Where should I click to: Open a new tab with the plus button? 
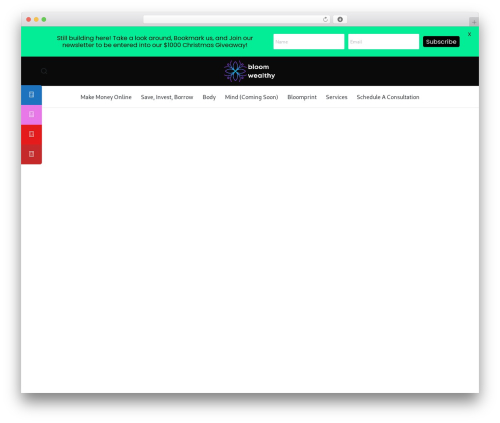point(474,22)
